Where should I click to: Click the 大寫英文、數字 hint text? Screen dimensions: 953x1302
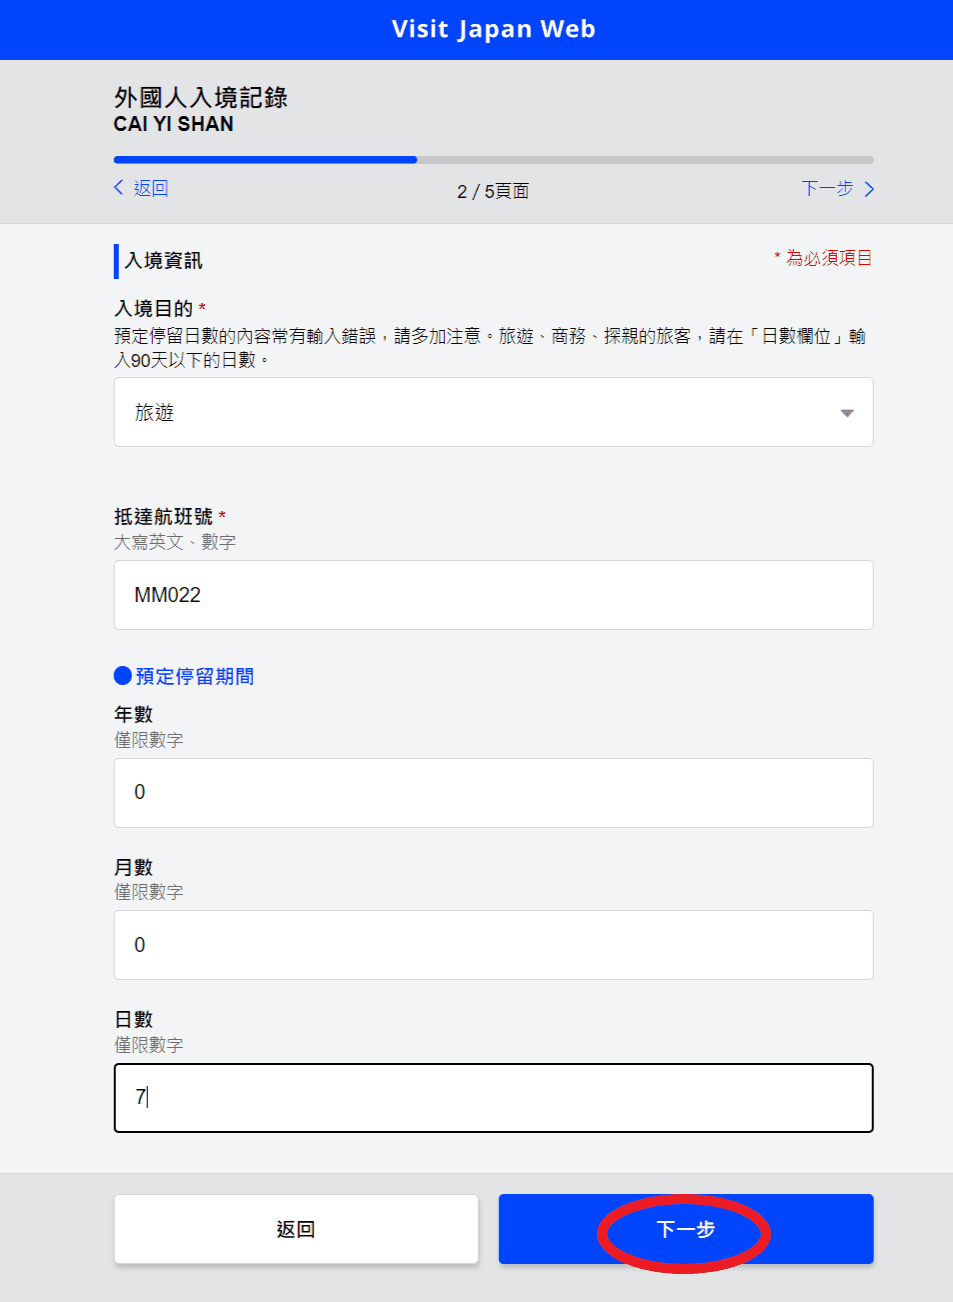coord(175,542)
